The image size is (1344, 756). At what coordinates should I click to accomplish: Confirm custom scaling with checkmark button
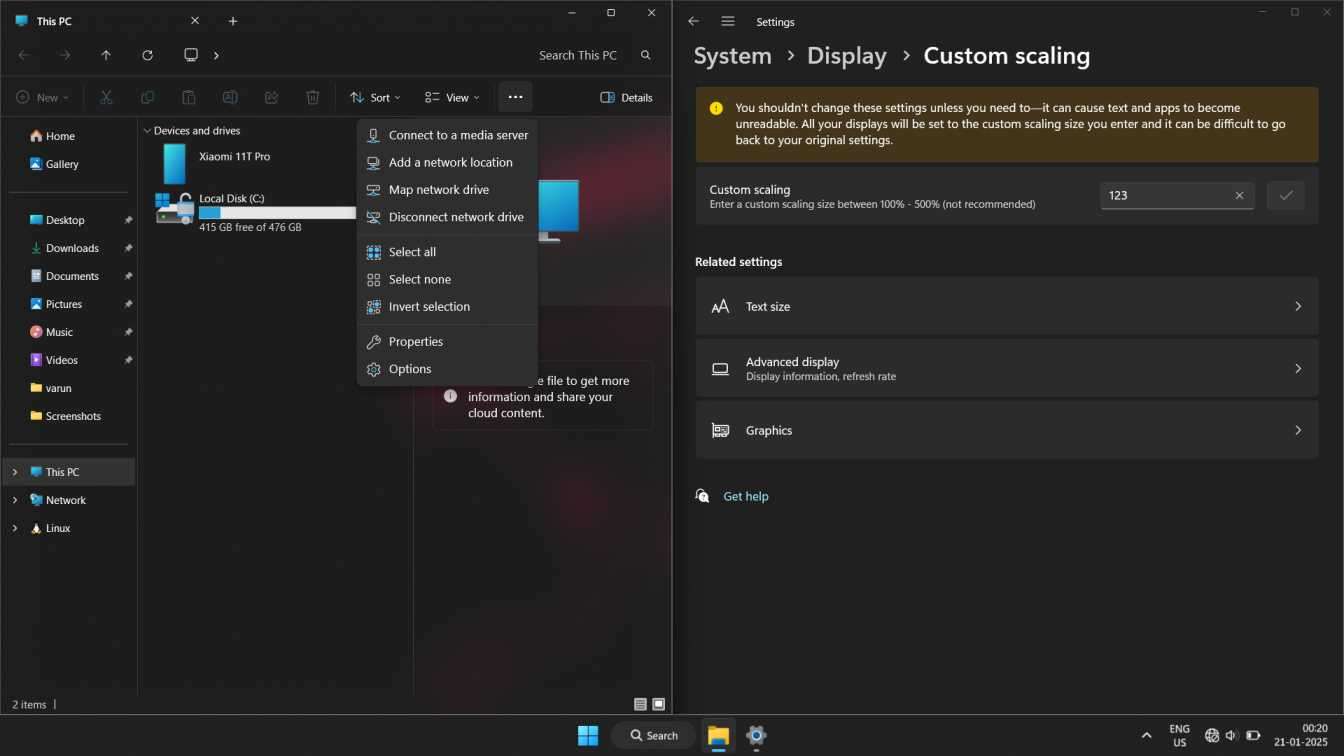click(x=1285, y=196)
